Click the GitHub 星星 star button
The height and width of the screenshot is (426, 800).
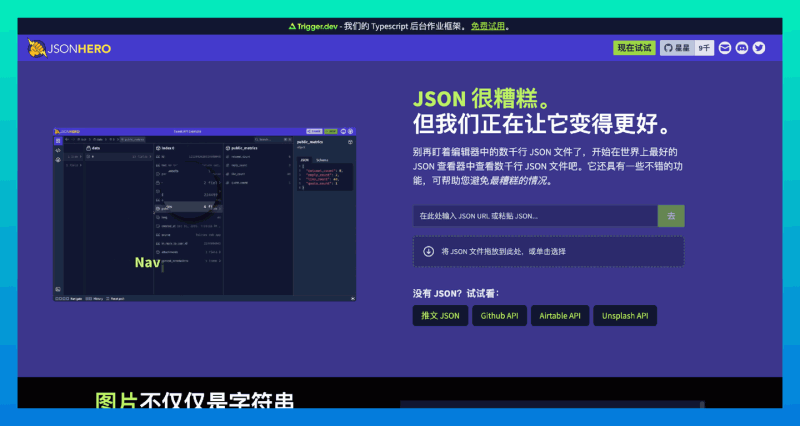[x=677, y=48]
